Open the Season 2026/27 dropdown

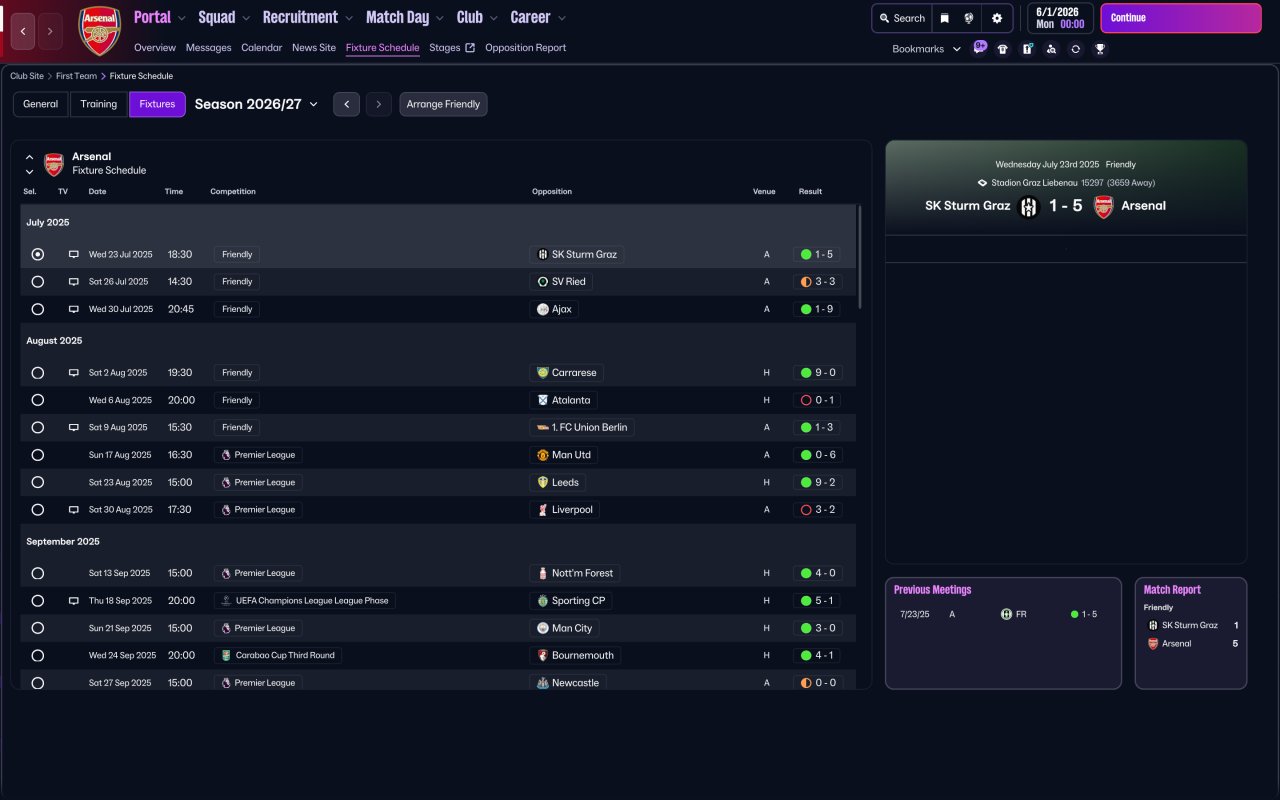[256, 104]
